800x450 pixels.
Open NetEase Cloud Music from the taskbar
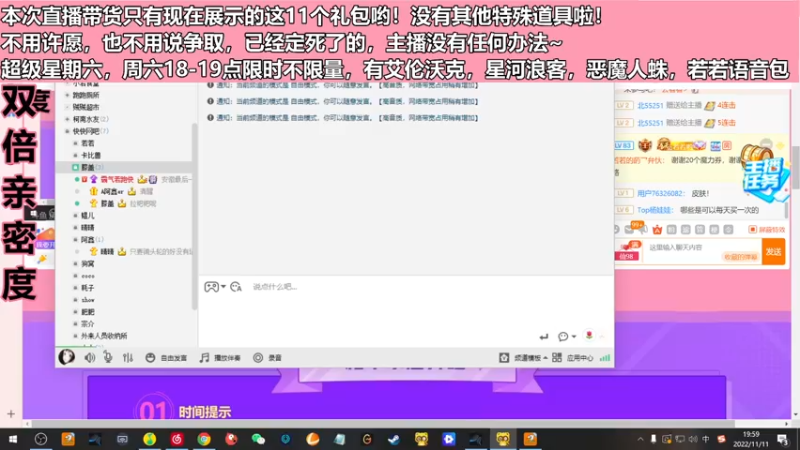(x=177, y=439)
